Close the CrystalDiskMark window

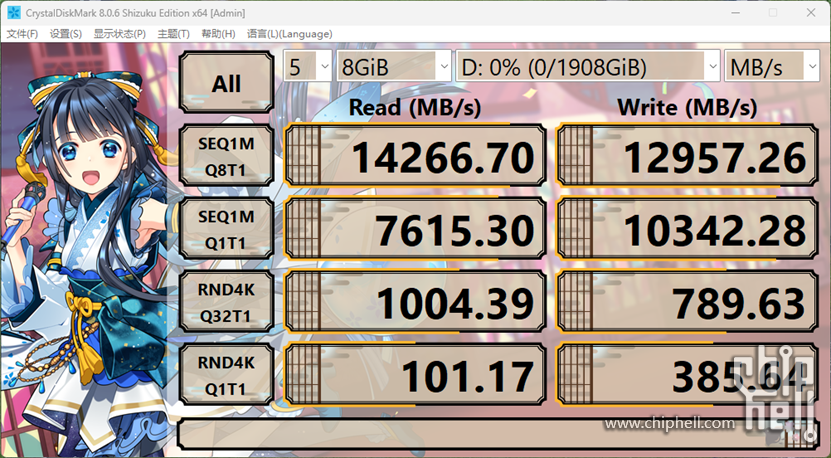click(811, 13)
